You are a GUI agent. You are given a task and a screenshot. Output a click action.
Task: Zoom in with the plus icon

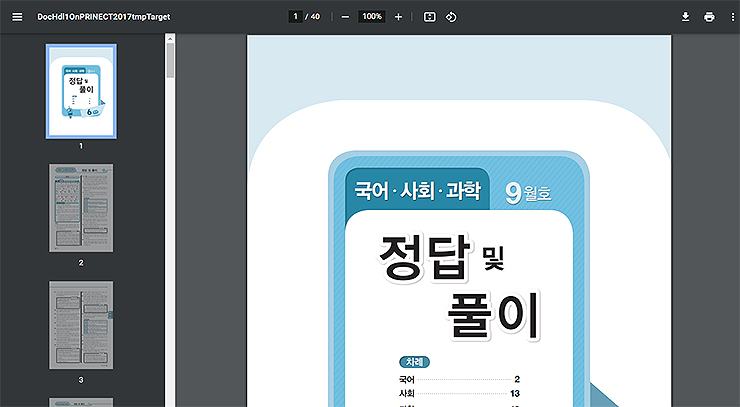[x=398, y=17]
